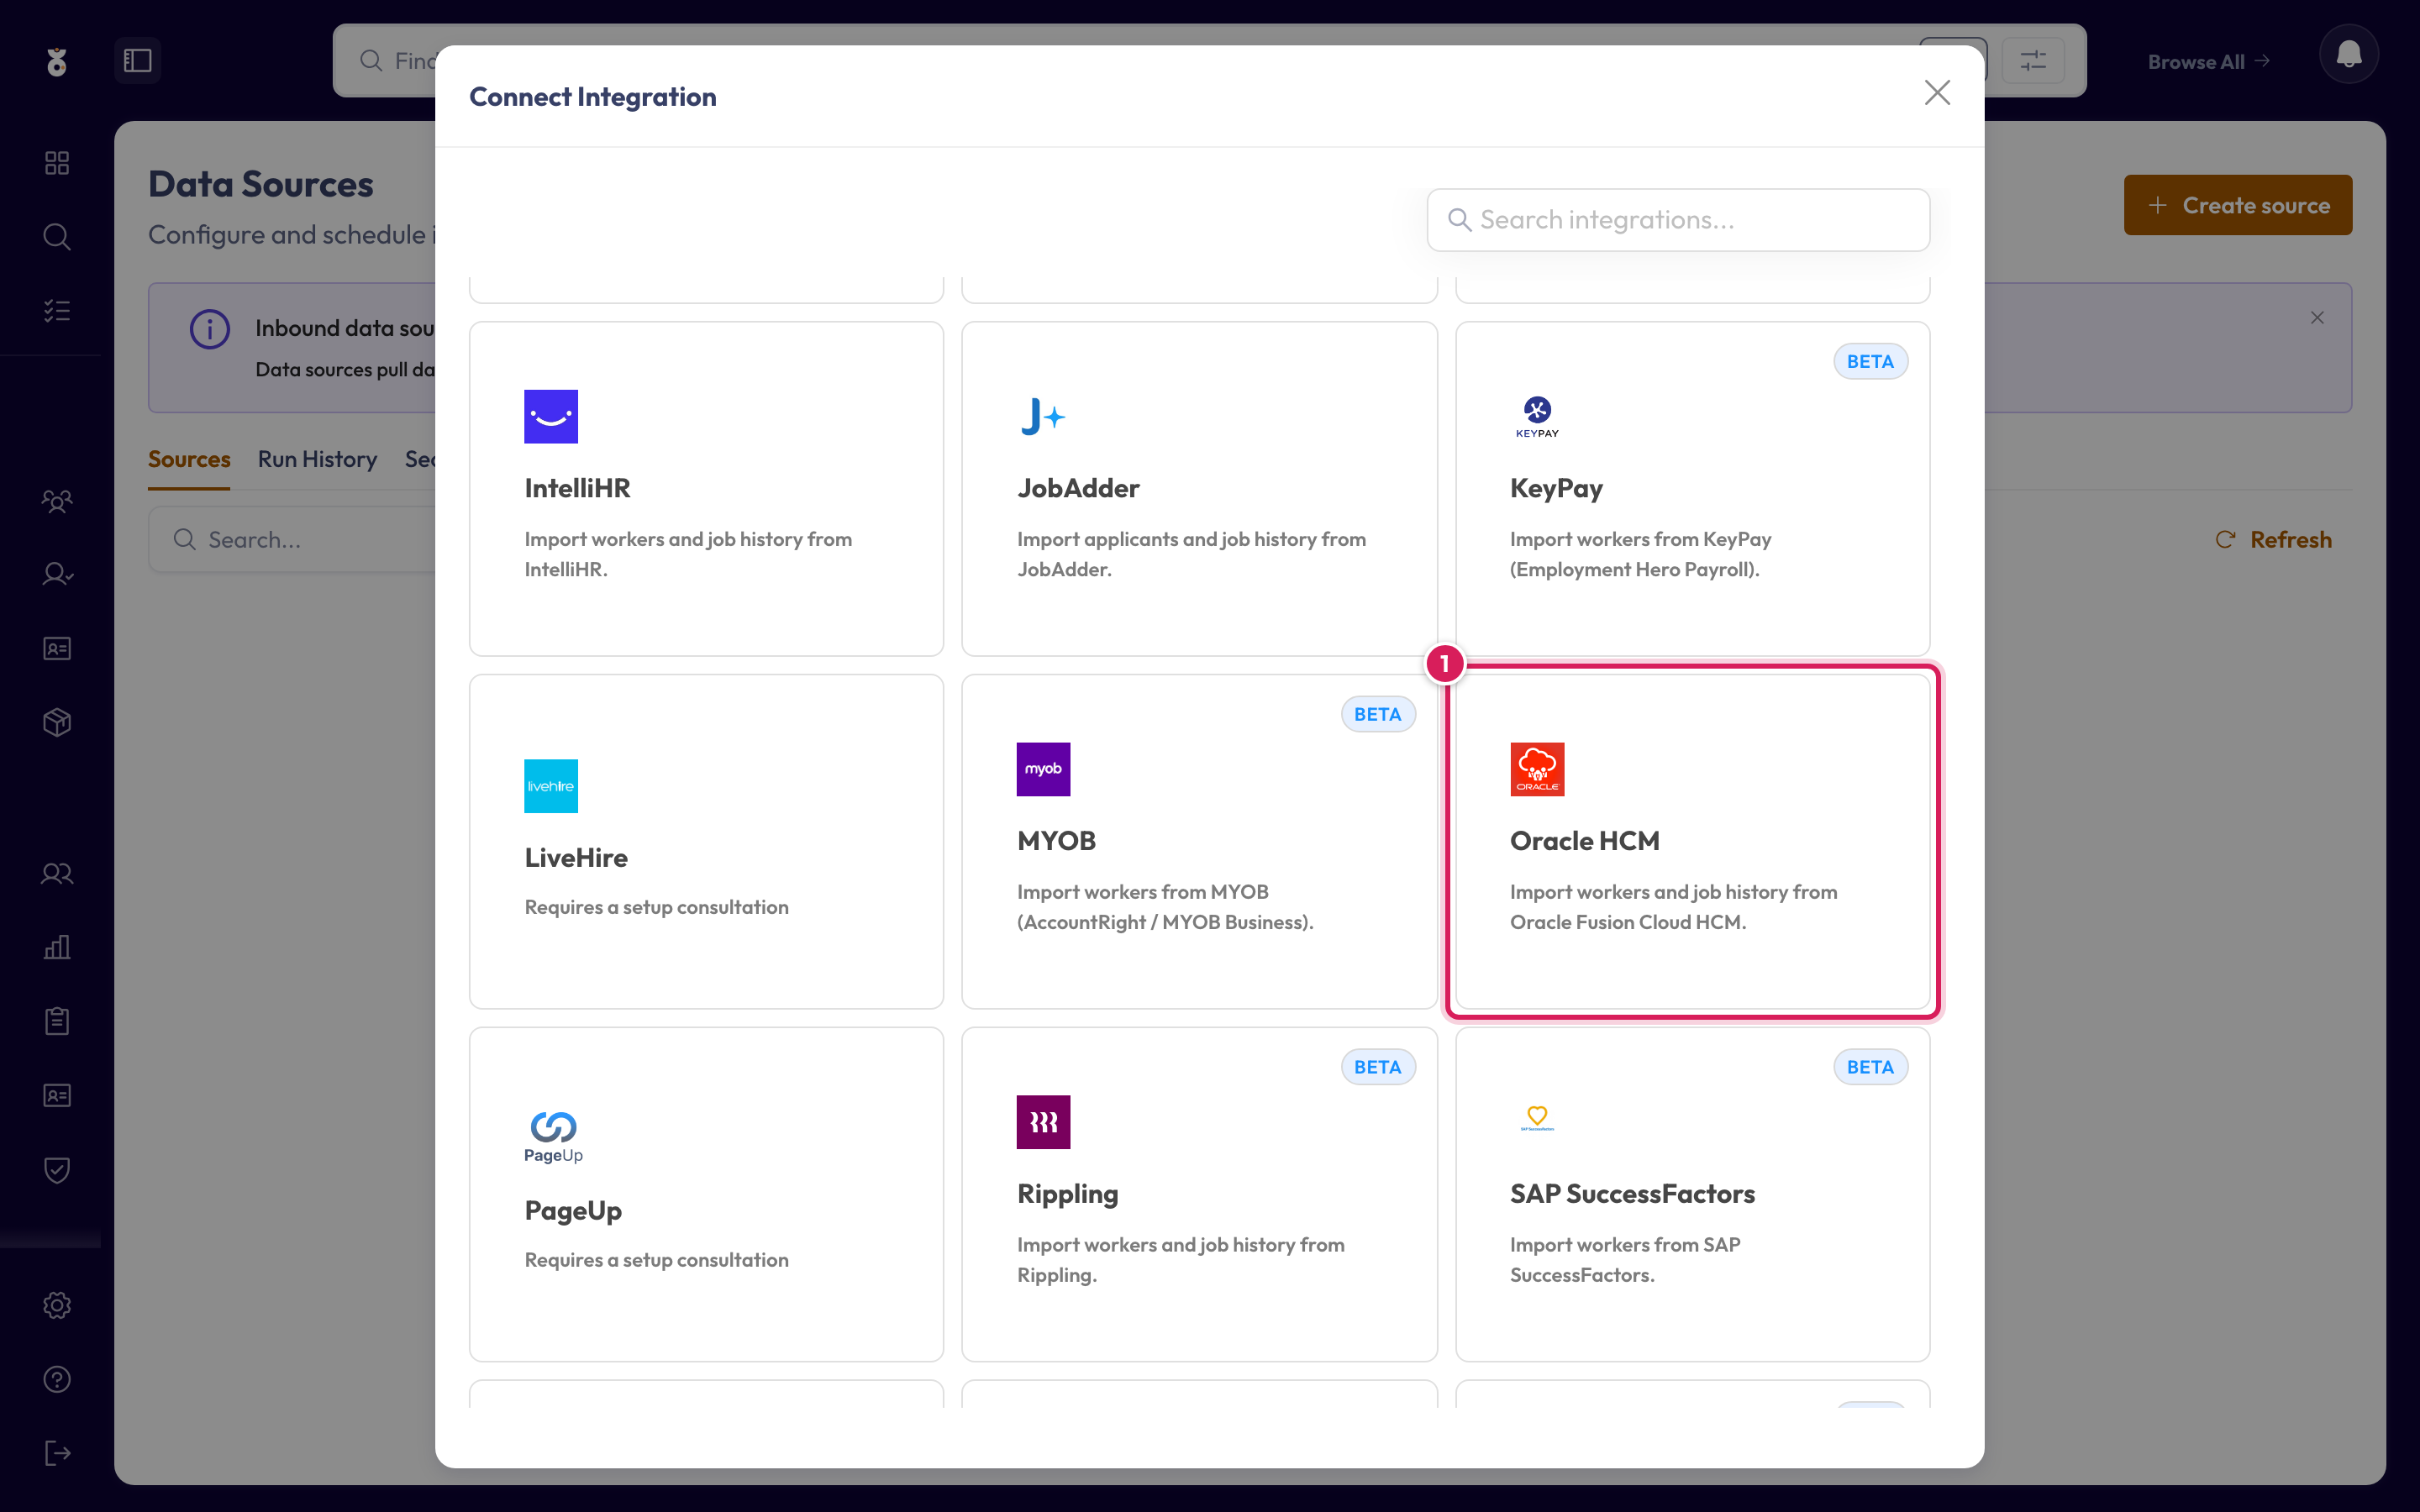Open the JobAdder integration title

click(x=1078, y=488)
